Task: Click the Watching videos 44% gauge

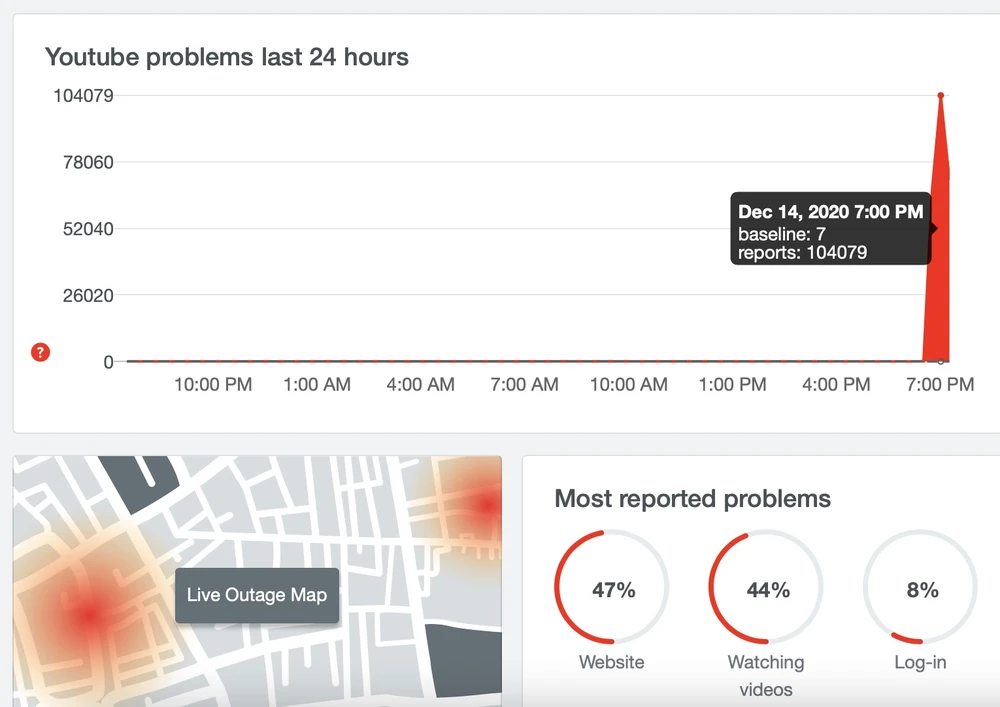Action: pyautogui.click(x=766, y=587)
